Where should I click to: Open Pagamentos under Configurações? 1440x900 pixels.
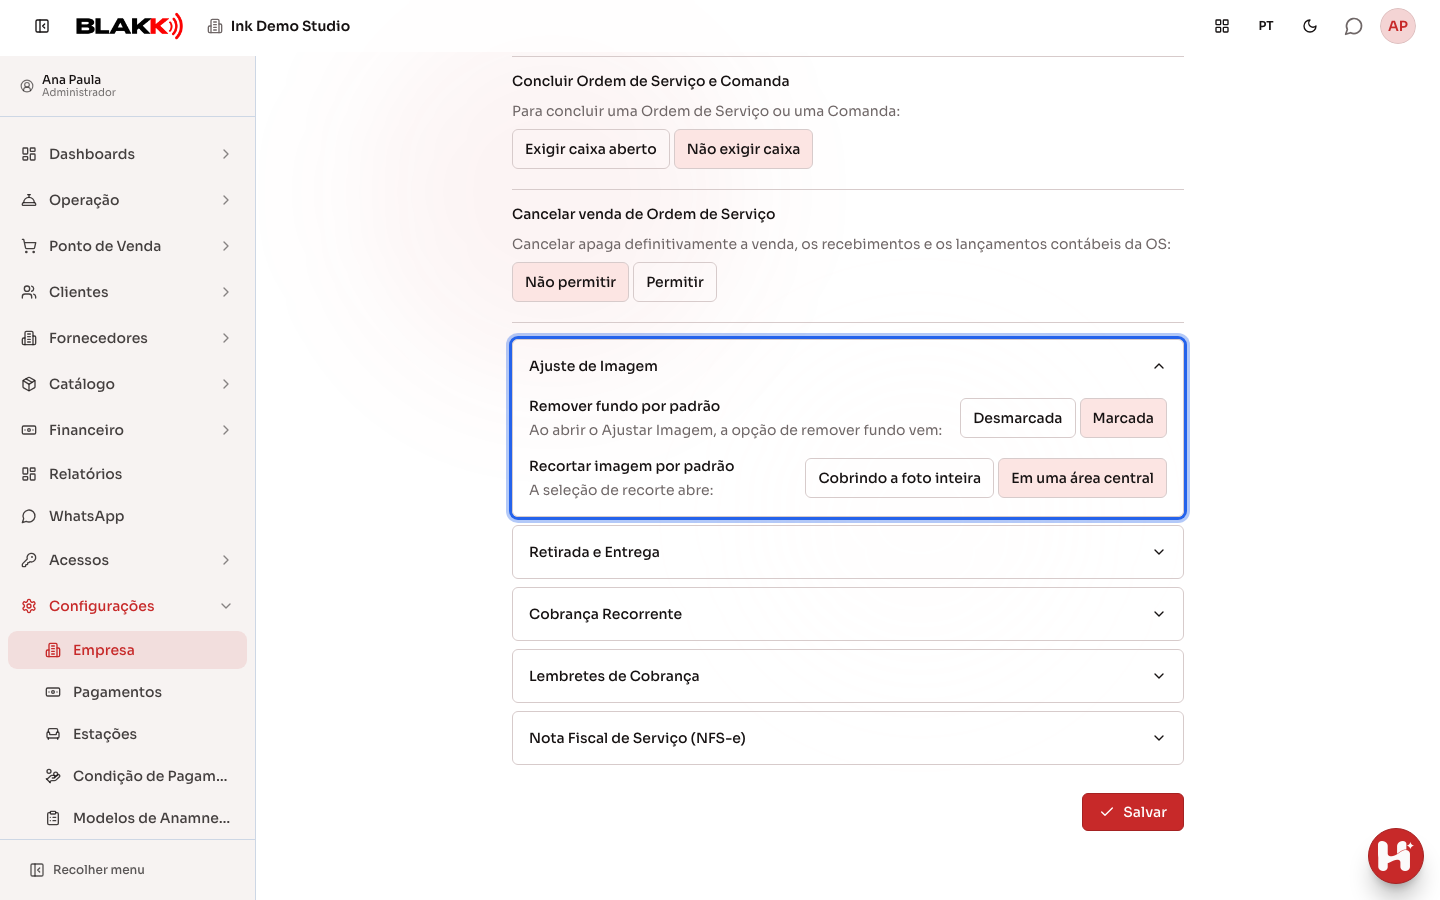point(127,692)
